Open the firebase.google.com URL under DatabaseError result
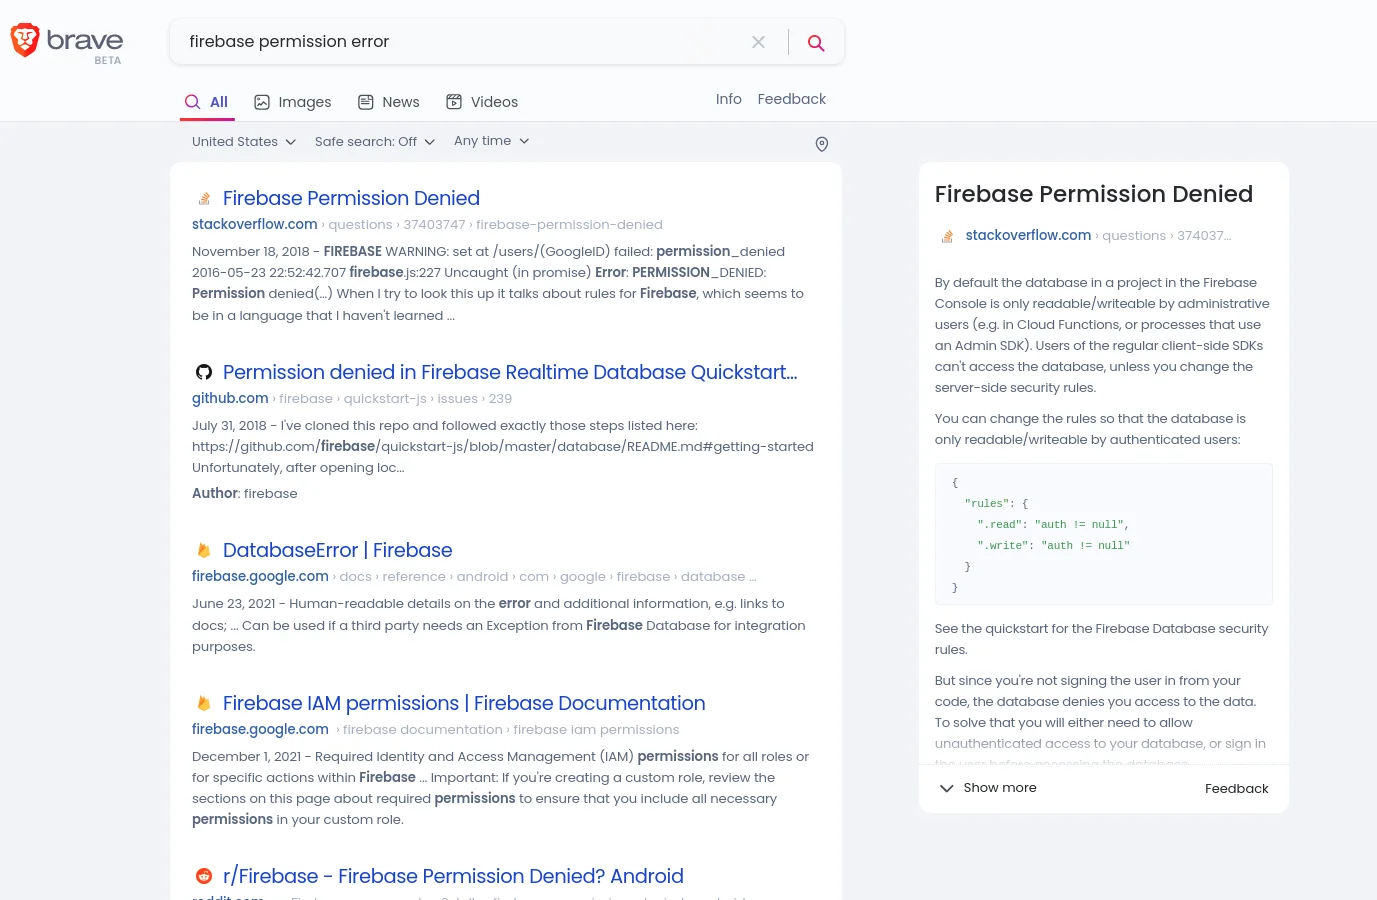The width and height of the screenshot is (1377, 900). coord(260,577)
